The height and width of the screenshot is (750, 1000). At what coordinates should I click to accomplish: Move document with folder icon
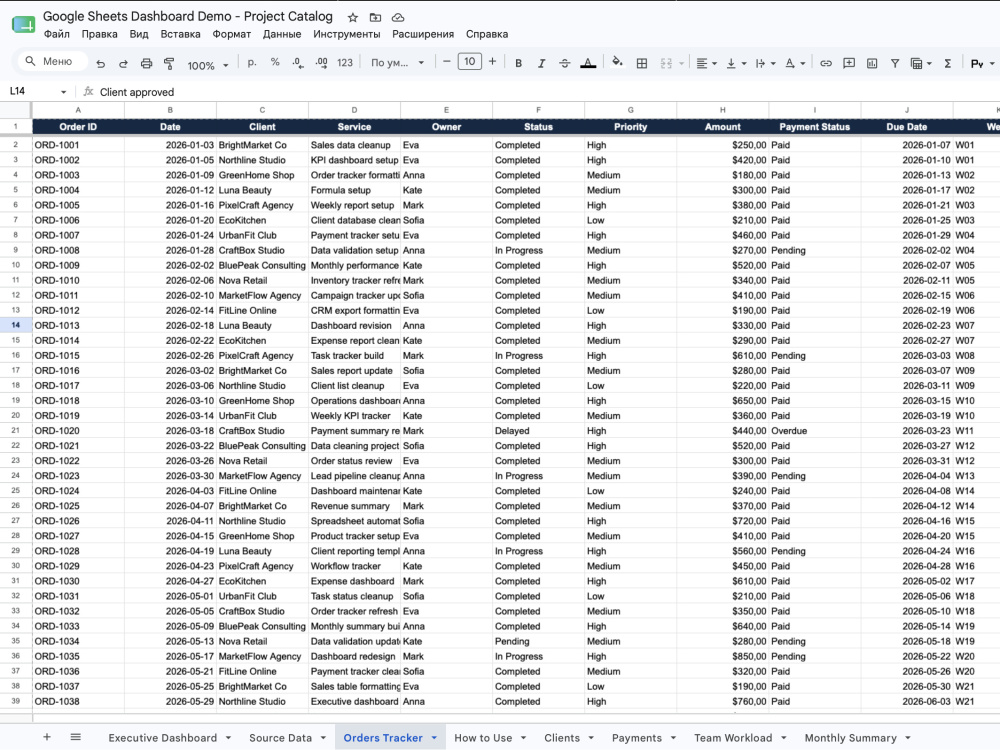click(x=376, y=17)
